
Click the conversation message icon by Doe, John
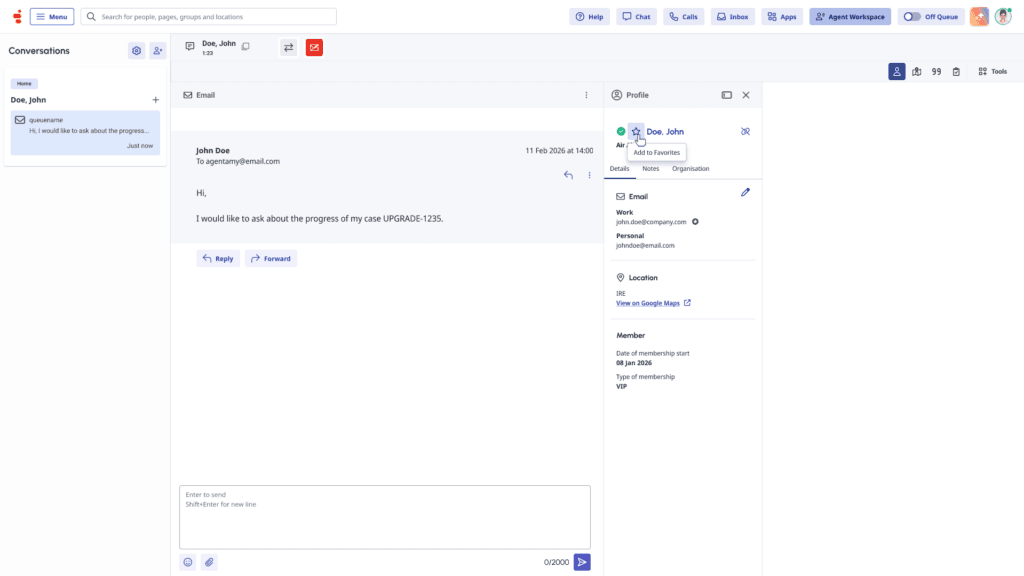190,46
